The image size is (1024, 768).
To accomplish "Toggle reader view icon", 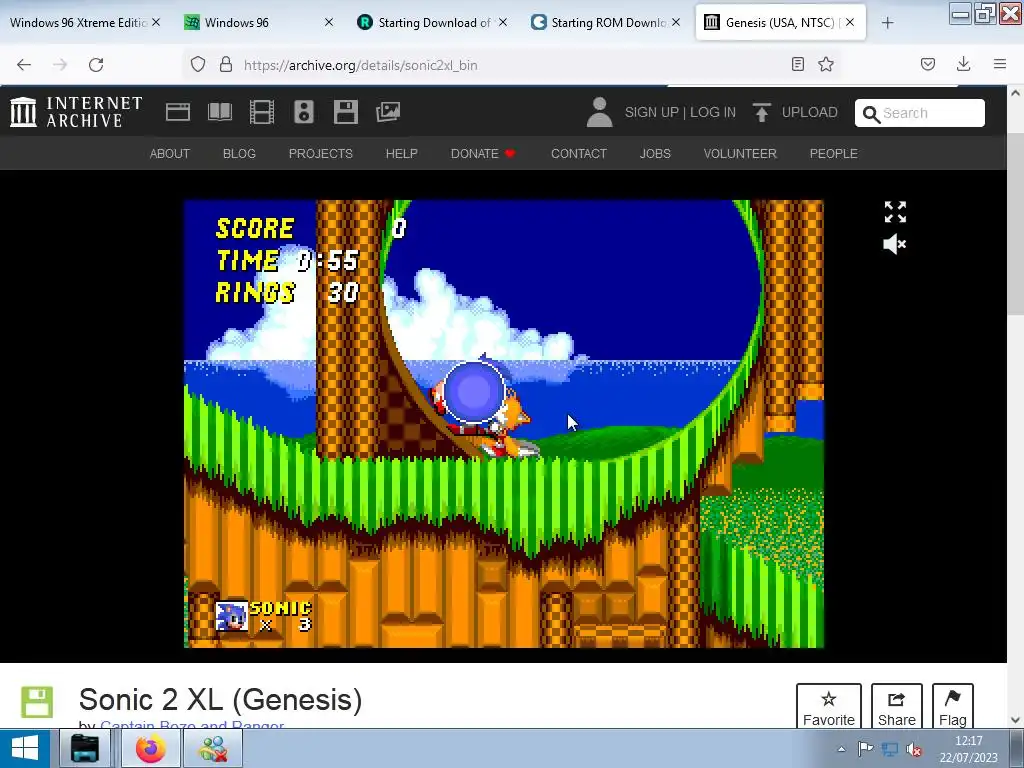I will tap(797, 64).
